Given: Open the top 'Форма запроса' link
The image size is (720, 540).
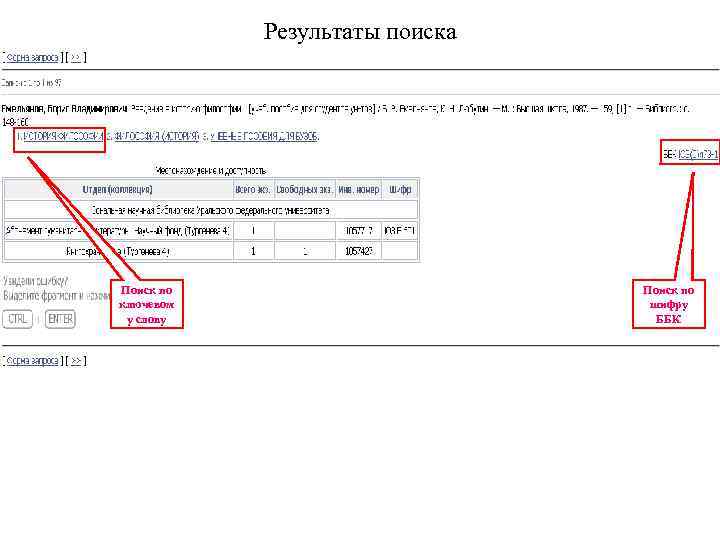Looking at the screenshot, I should click(33, 57).
